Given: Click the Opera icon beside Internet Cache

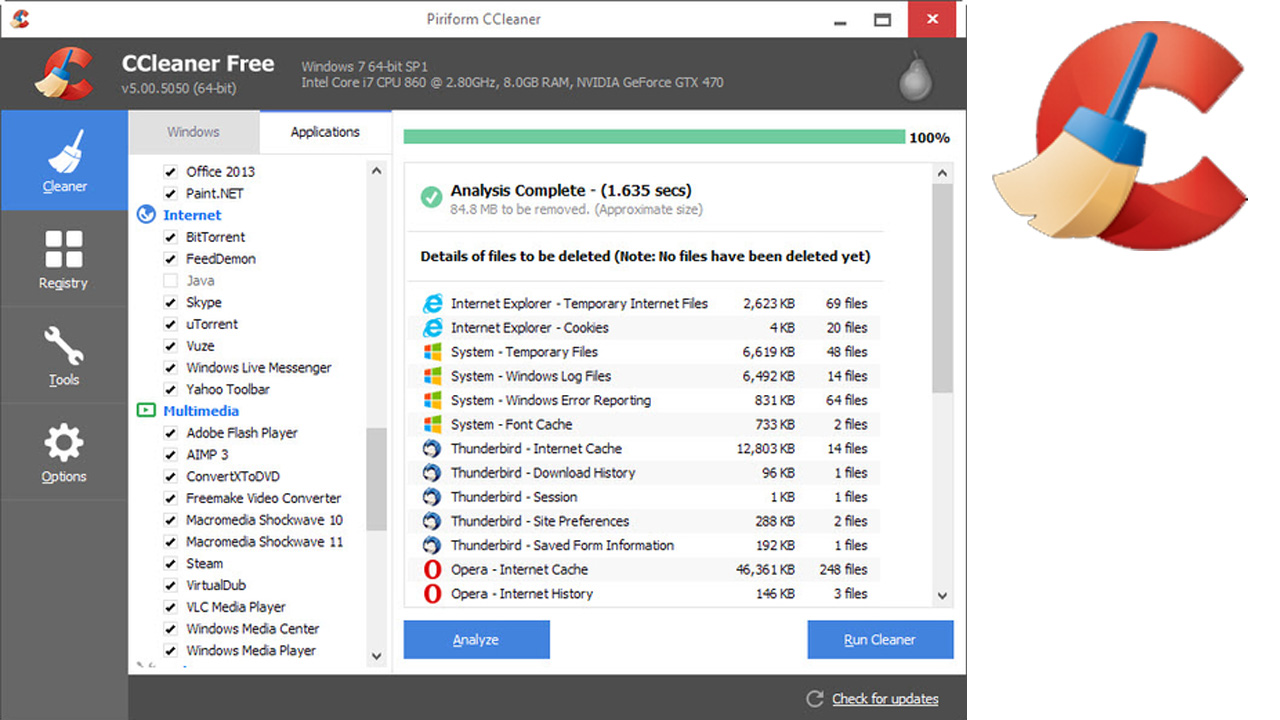Looking at the screenshot, I should [x=432, y=570].
